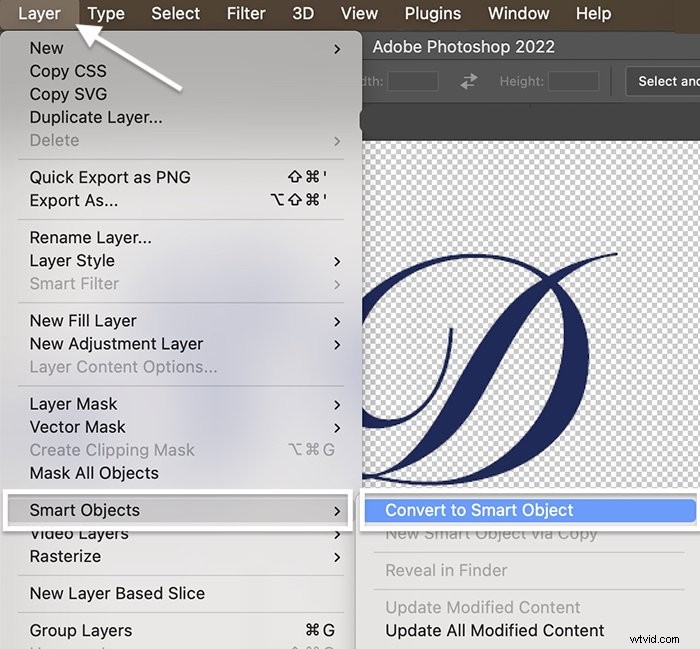Screen dimensions: 700x649
Task: Click the Width input field
Action: tap(412, 81)
